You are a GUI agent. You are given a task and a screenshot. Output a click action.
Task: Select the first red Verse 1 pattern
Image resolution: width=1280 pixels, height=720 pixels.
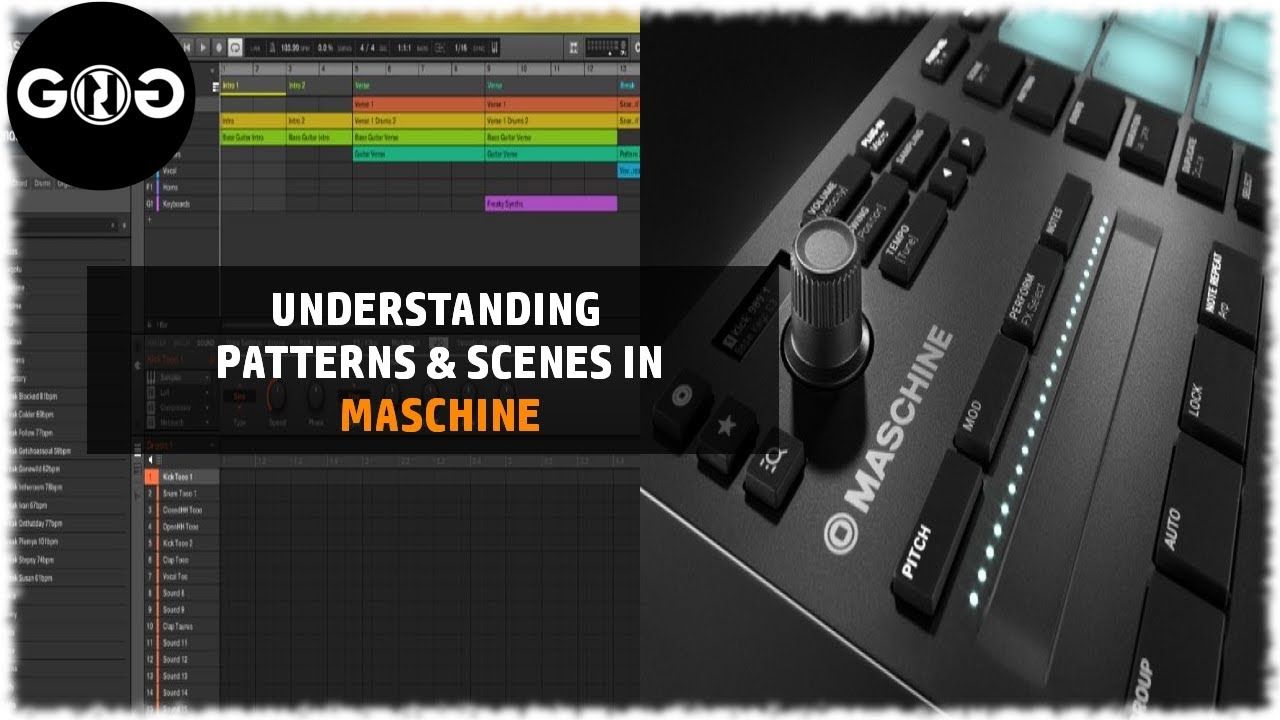click(418, 104)
